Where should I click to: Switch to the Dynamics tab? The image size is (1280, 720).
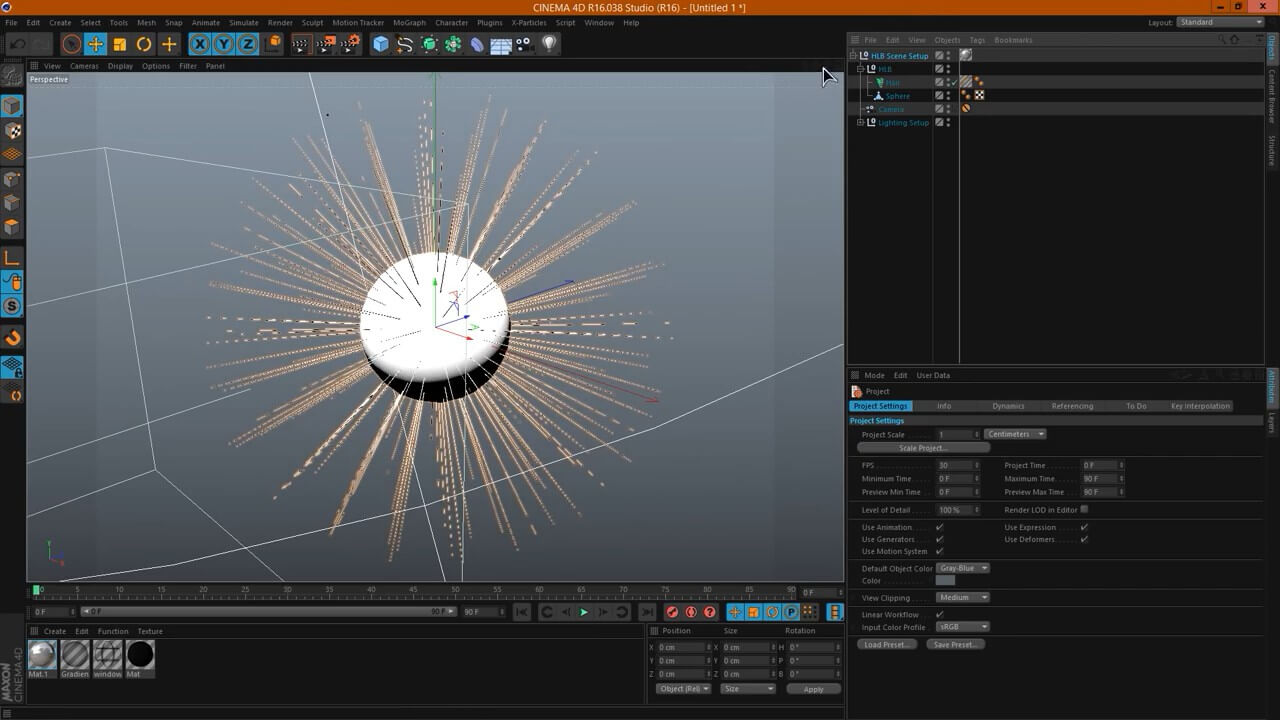[x=1008, y=406]
